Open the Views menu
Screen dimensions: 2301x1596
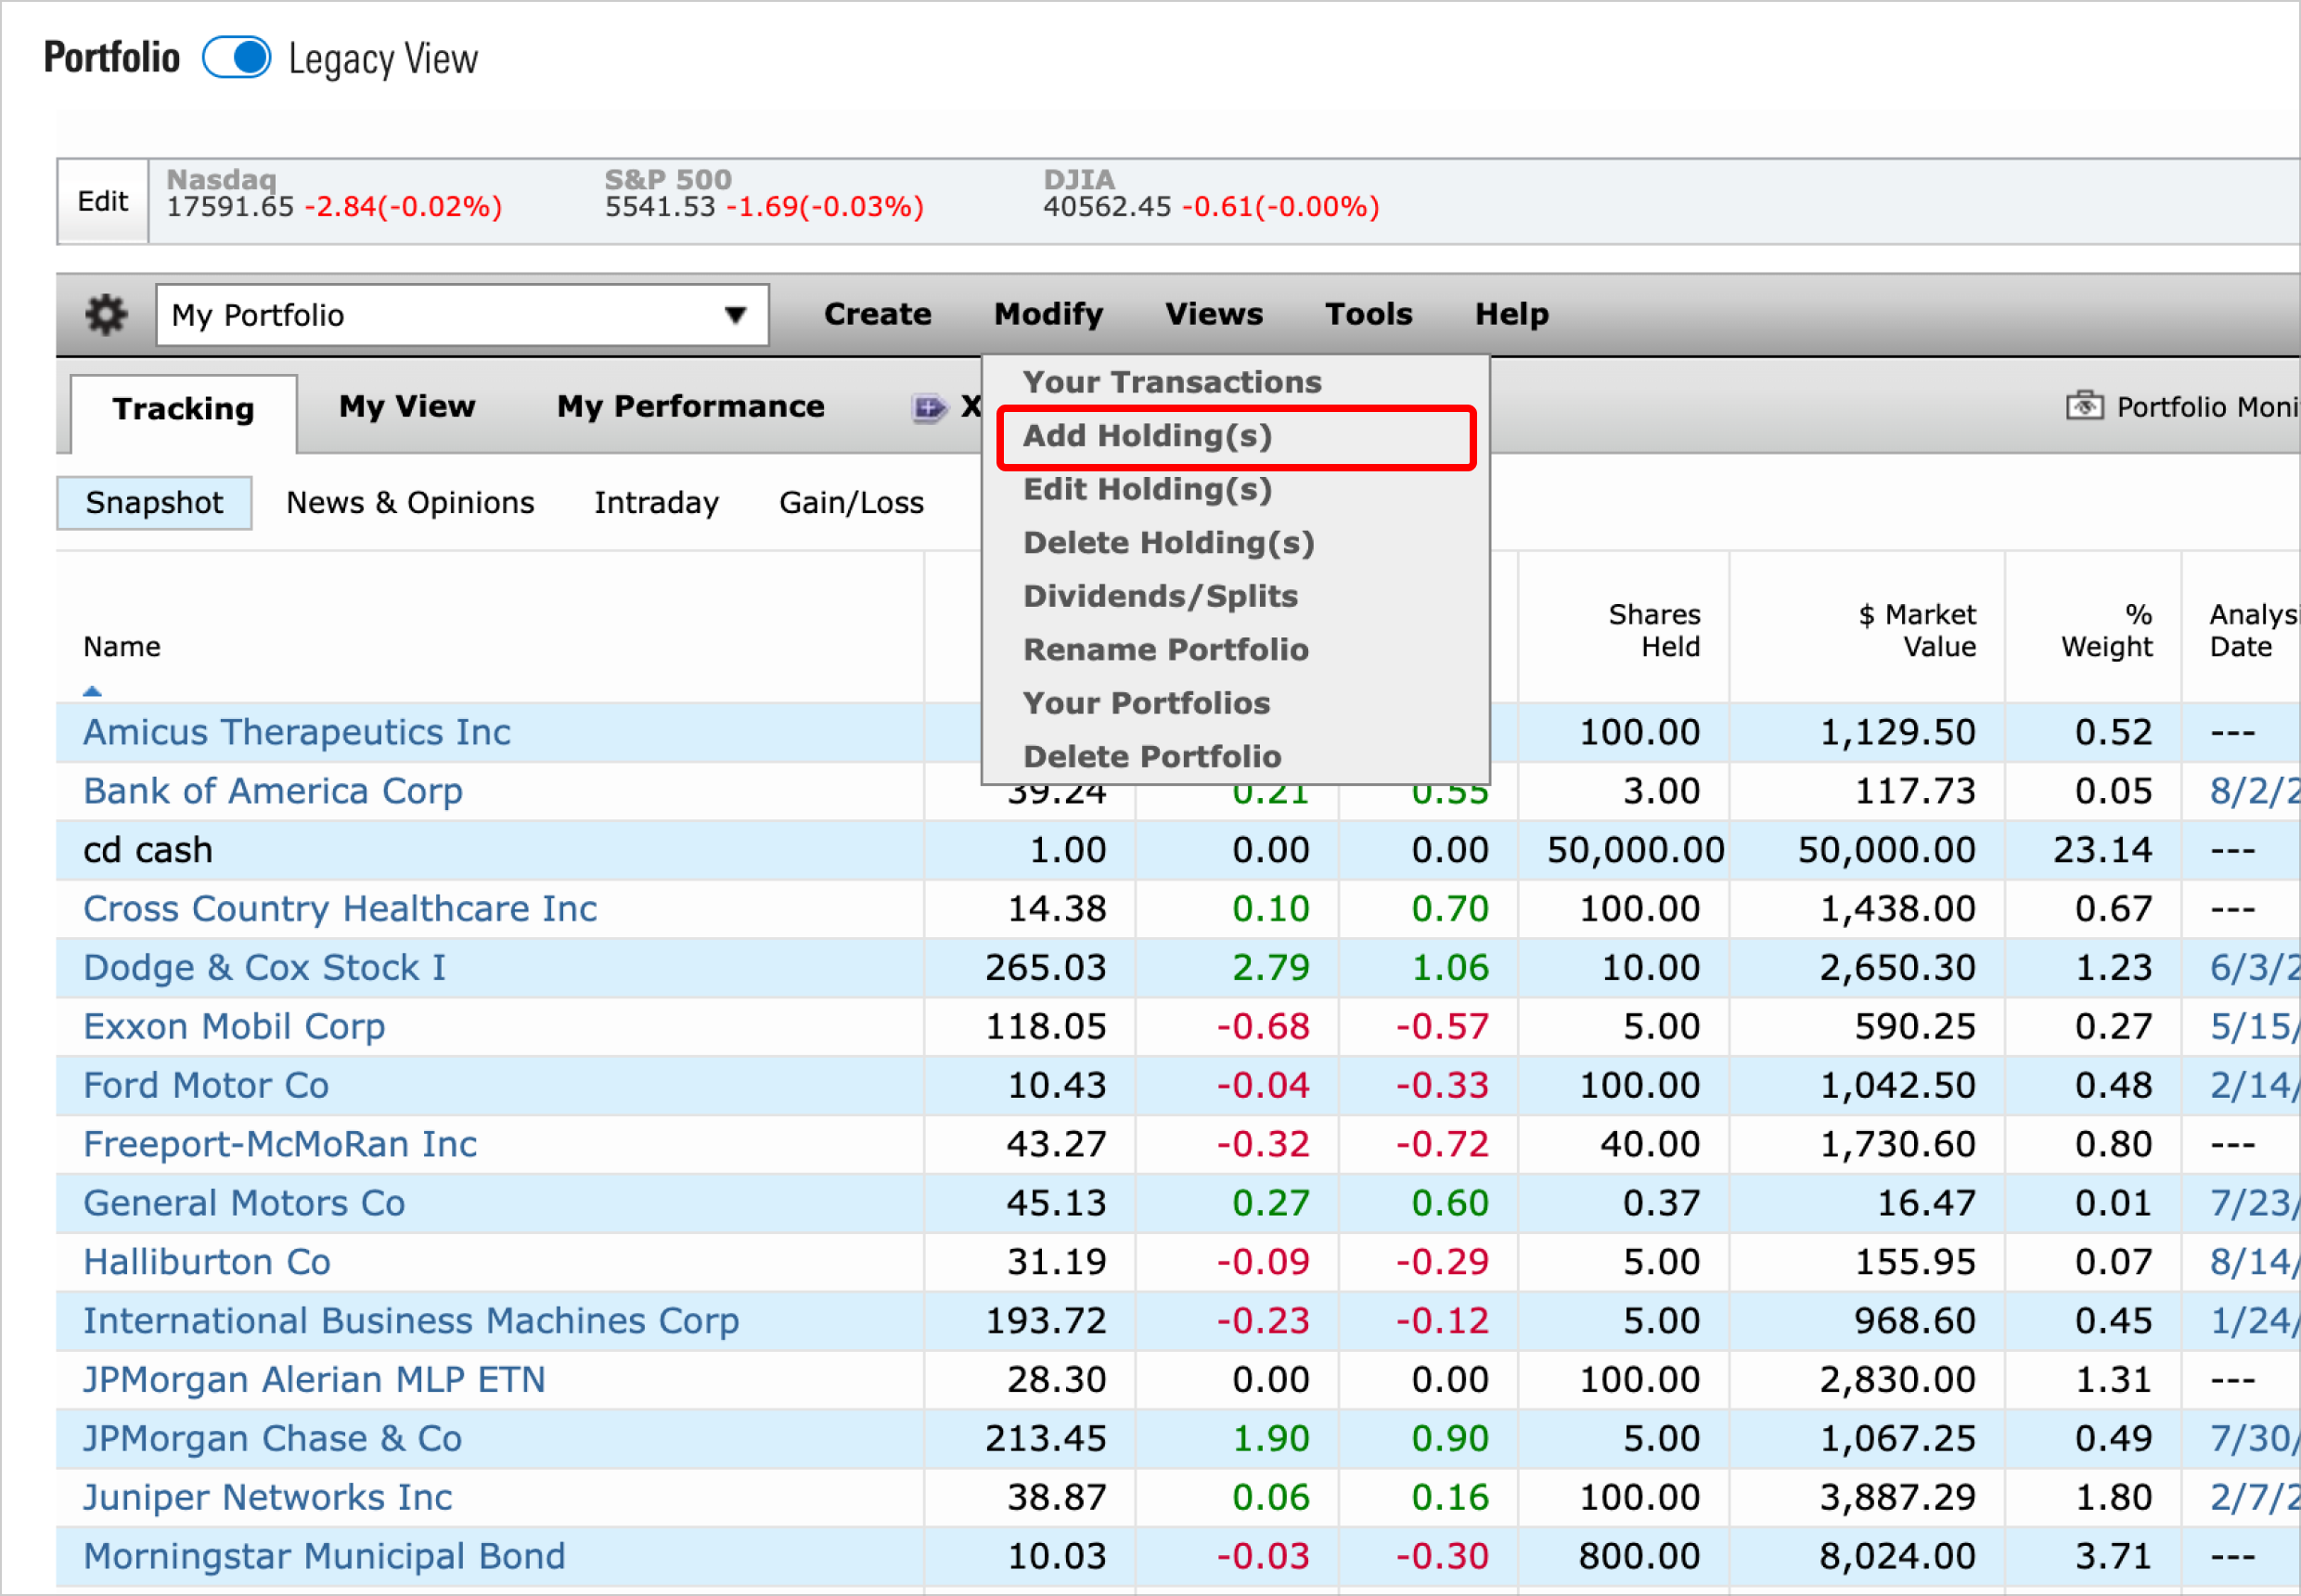coord(1214,314)
